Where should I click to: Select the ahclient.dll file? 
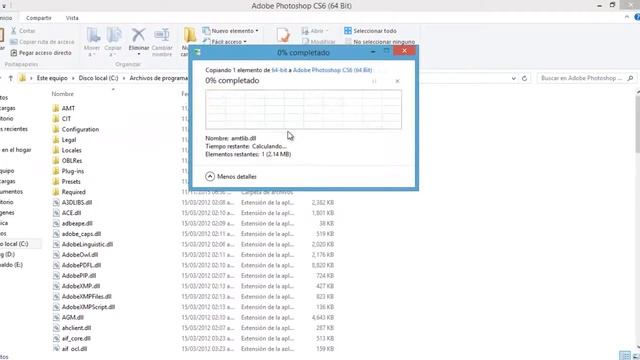click(72, 328)
